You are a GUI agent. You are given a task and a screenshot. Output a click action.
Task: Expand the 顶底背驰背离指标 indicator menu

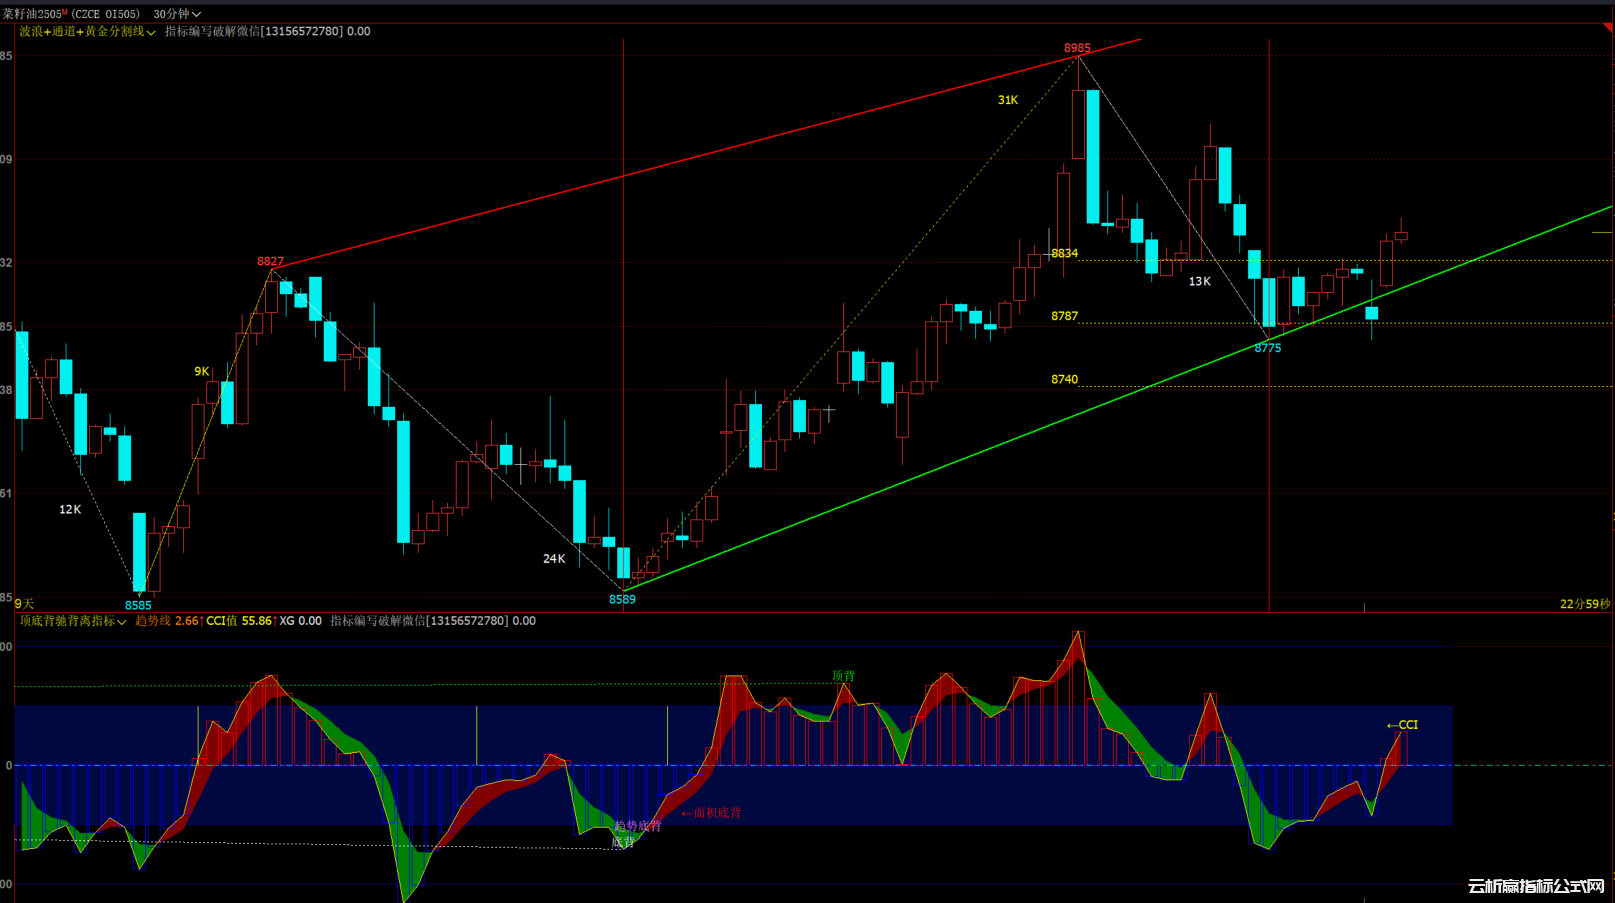coord(73,621)
